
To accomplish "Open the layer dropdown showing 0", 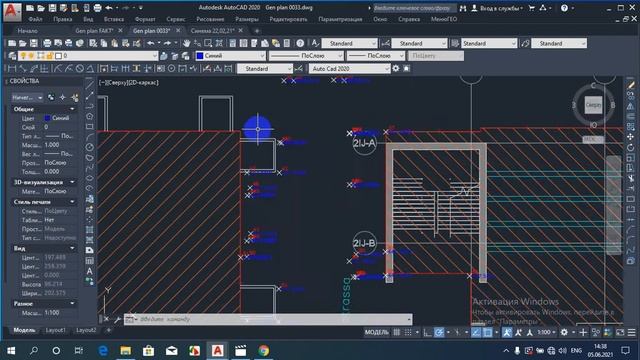I will coord(88,56).
